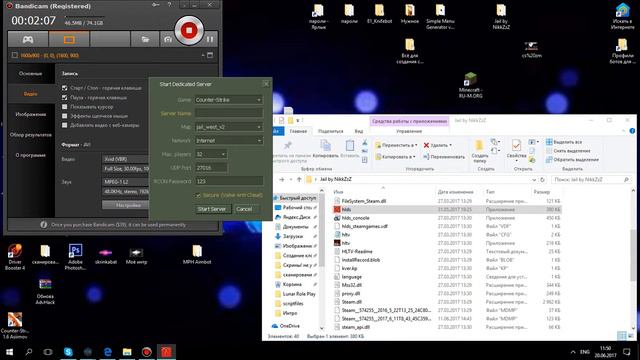The width and height of the screenshot is (640, 360).
Task: Pause the Bandicam recording
Action: 210,39
